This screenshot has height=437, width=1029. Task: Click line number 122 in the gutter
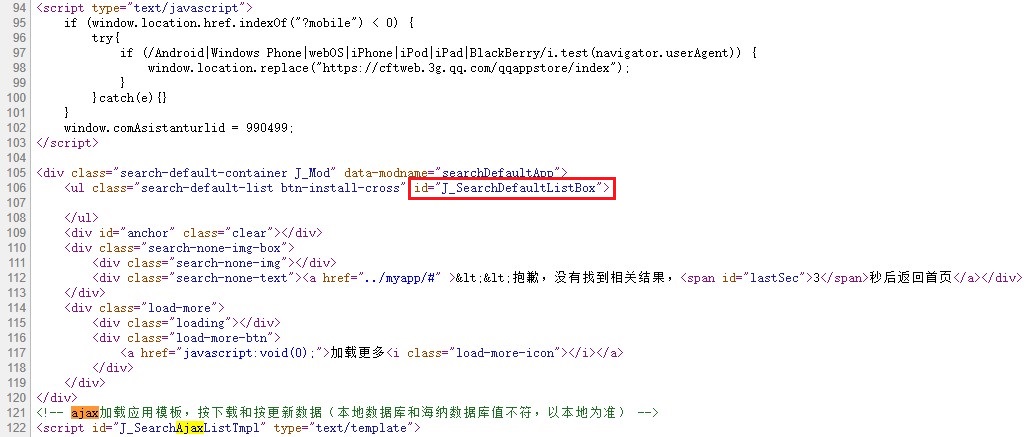click(x=19, y=428)
